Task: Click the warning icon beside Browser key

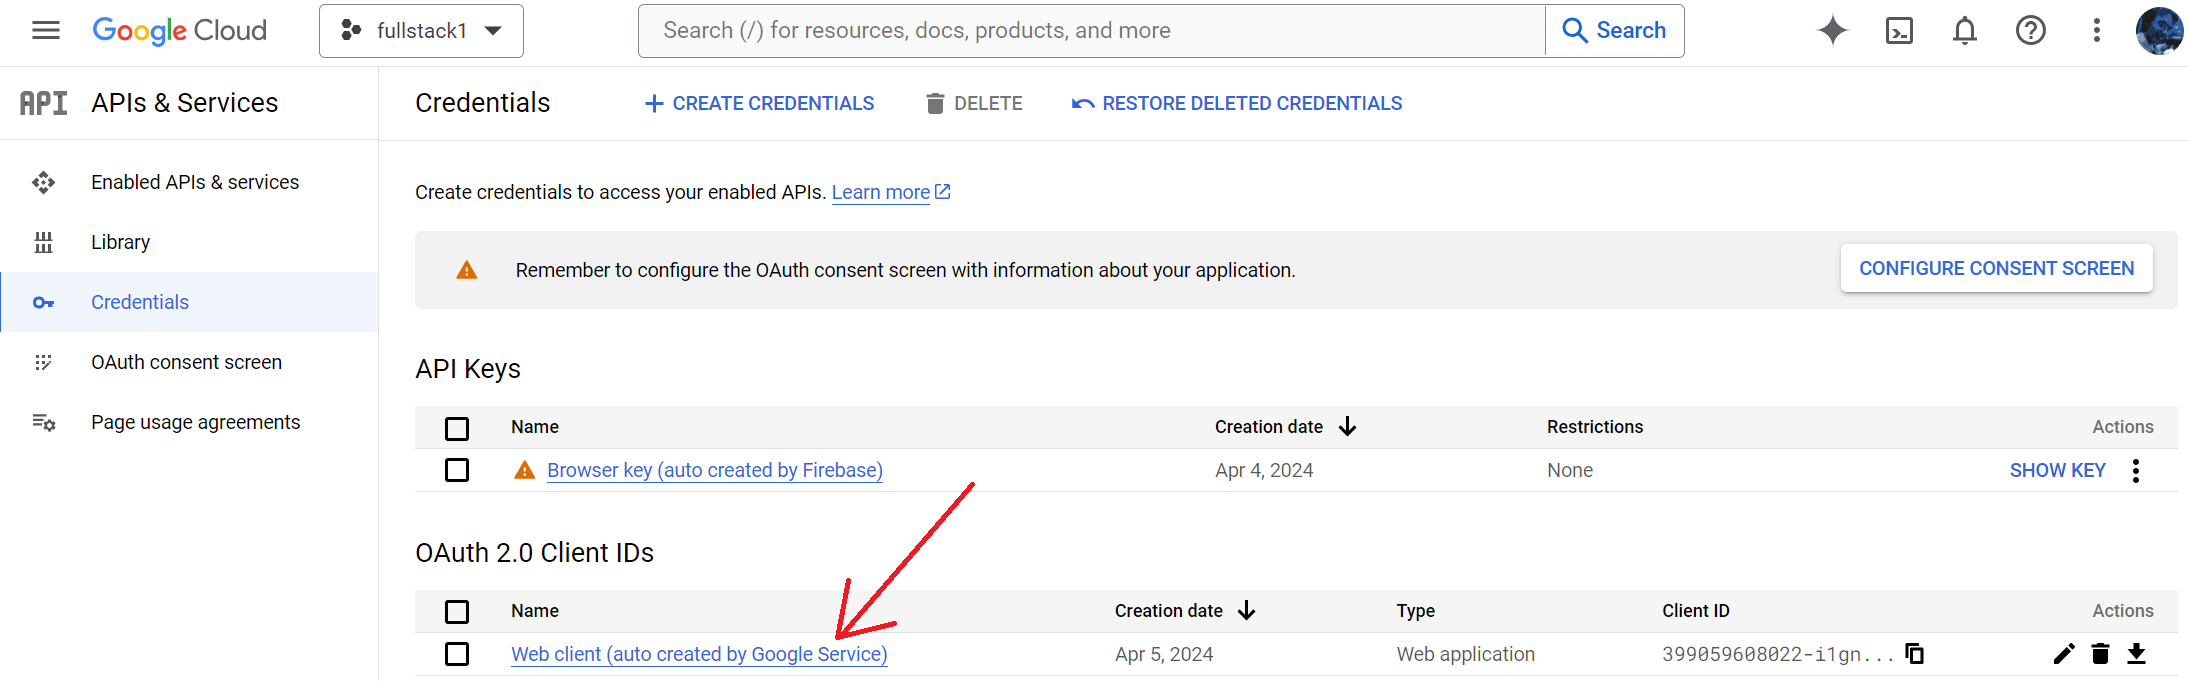Action: click(525, 470)
